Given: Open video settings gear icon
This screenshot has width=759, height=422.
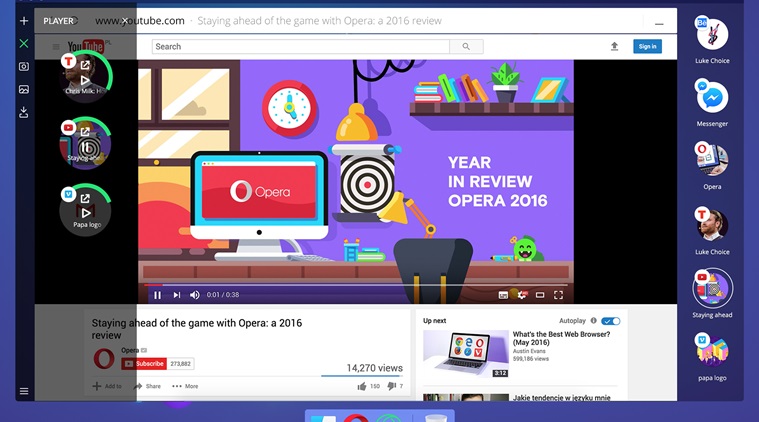Looking at the screenshot, I should coord(522,295).
